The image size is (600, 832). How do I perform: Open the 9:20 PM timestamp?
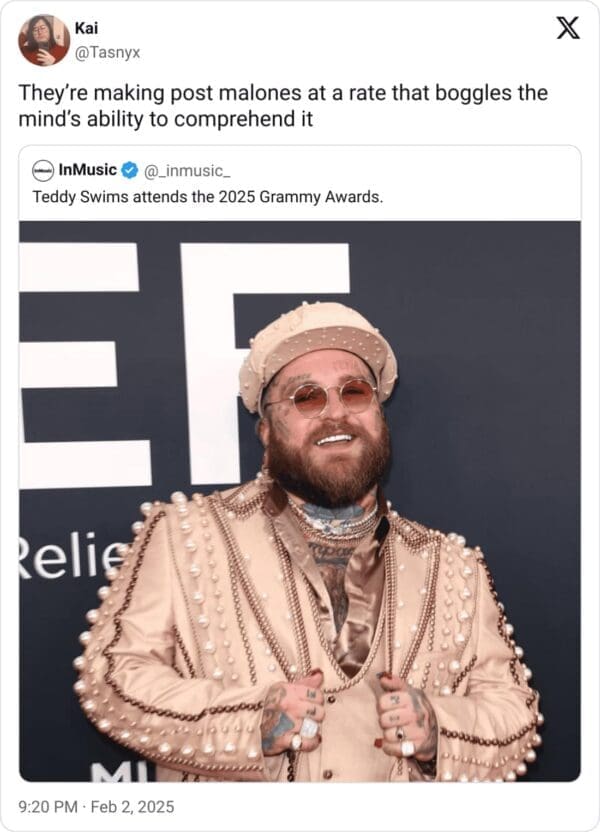tap(48, 807)
